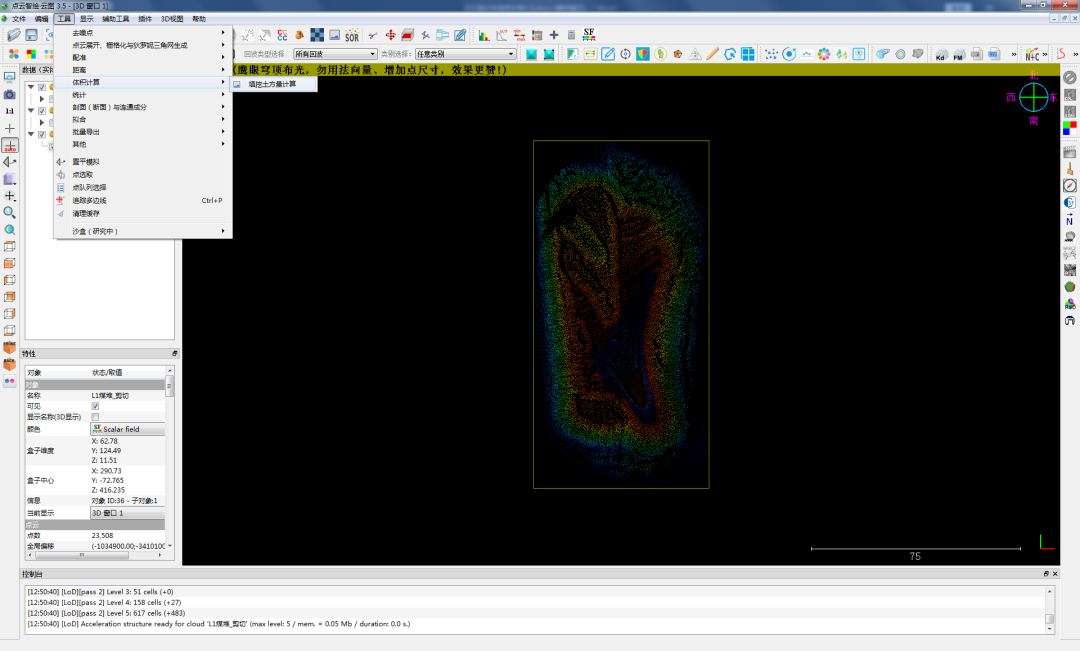
Task: Open the Scalar field color dropdown
Action: click(128, 429)
